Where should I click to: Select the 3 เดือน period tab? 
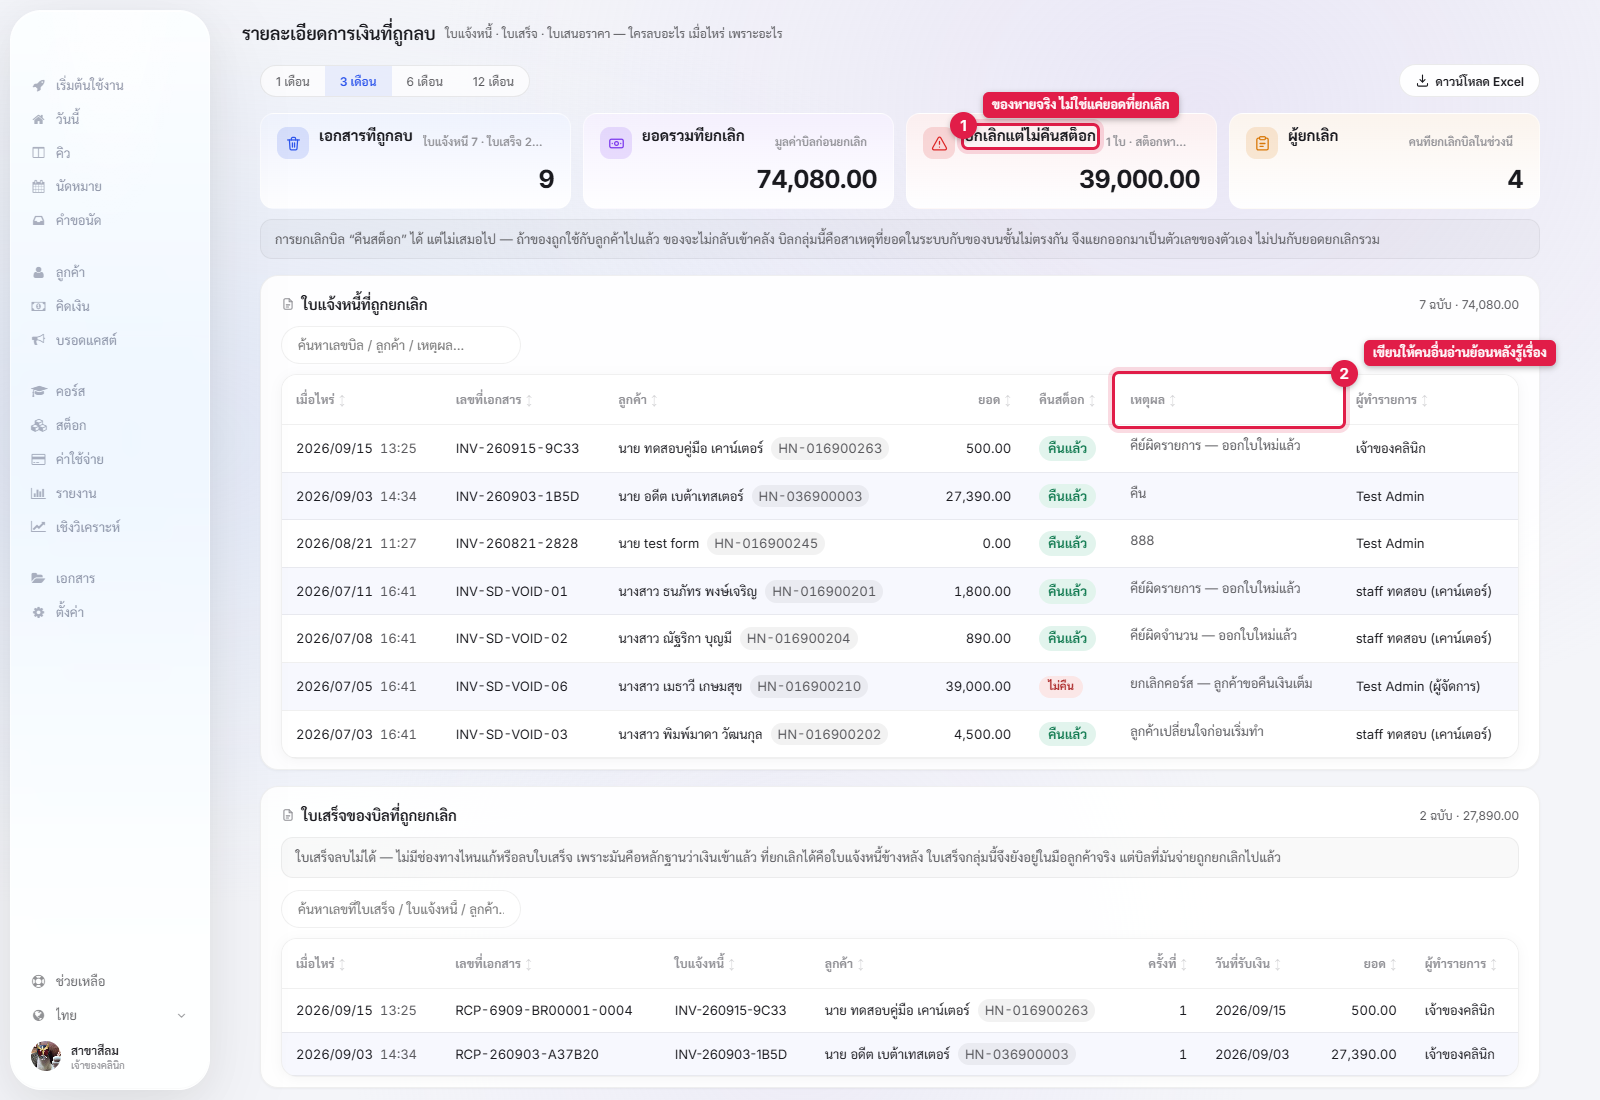click(358, 81)
